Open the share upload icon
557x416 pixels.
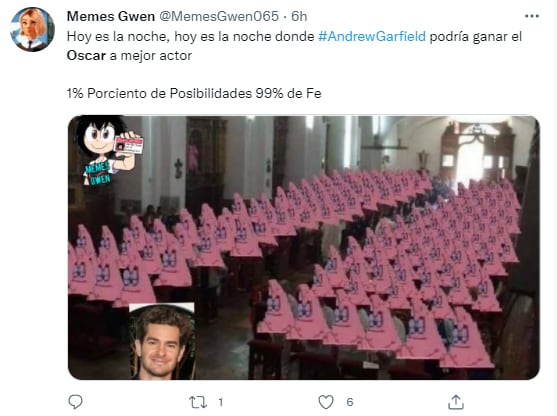[x=456, y=402]
